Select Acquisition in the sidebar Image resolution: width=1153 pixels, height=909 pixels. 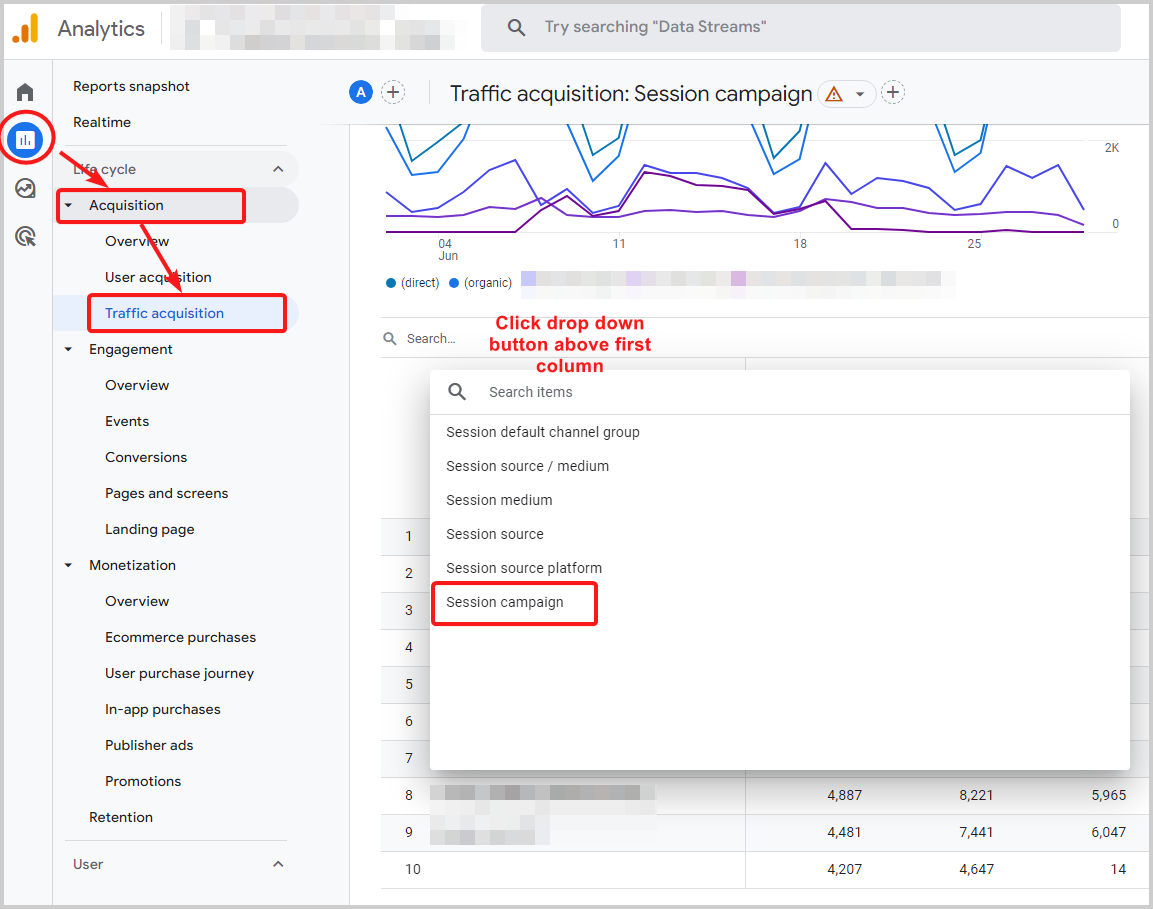pyautogui.click(x=126, y=205)
